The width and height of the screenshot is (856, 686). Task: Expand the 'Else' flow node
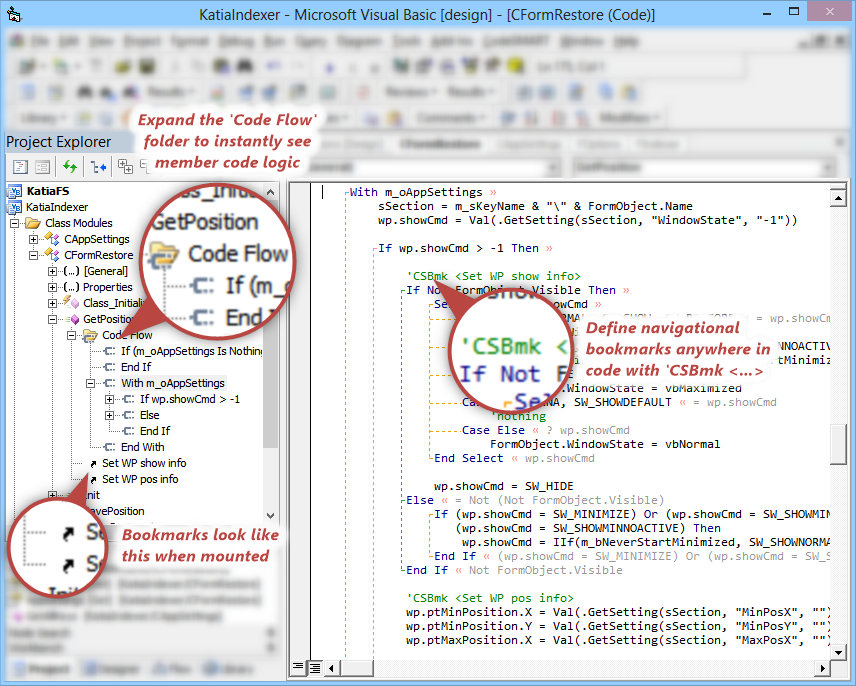click(x=110, y=415)
